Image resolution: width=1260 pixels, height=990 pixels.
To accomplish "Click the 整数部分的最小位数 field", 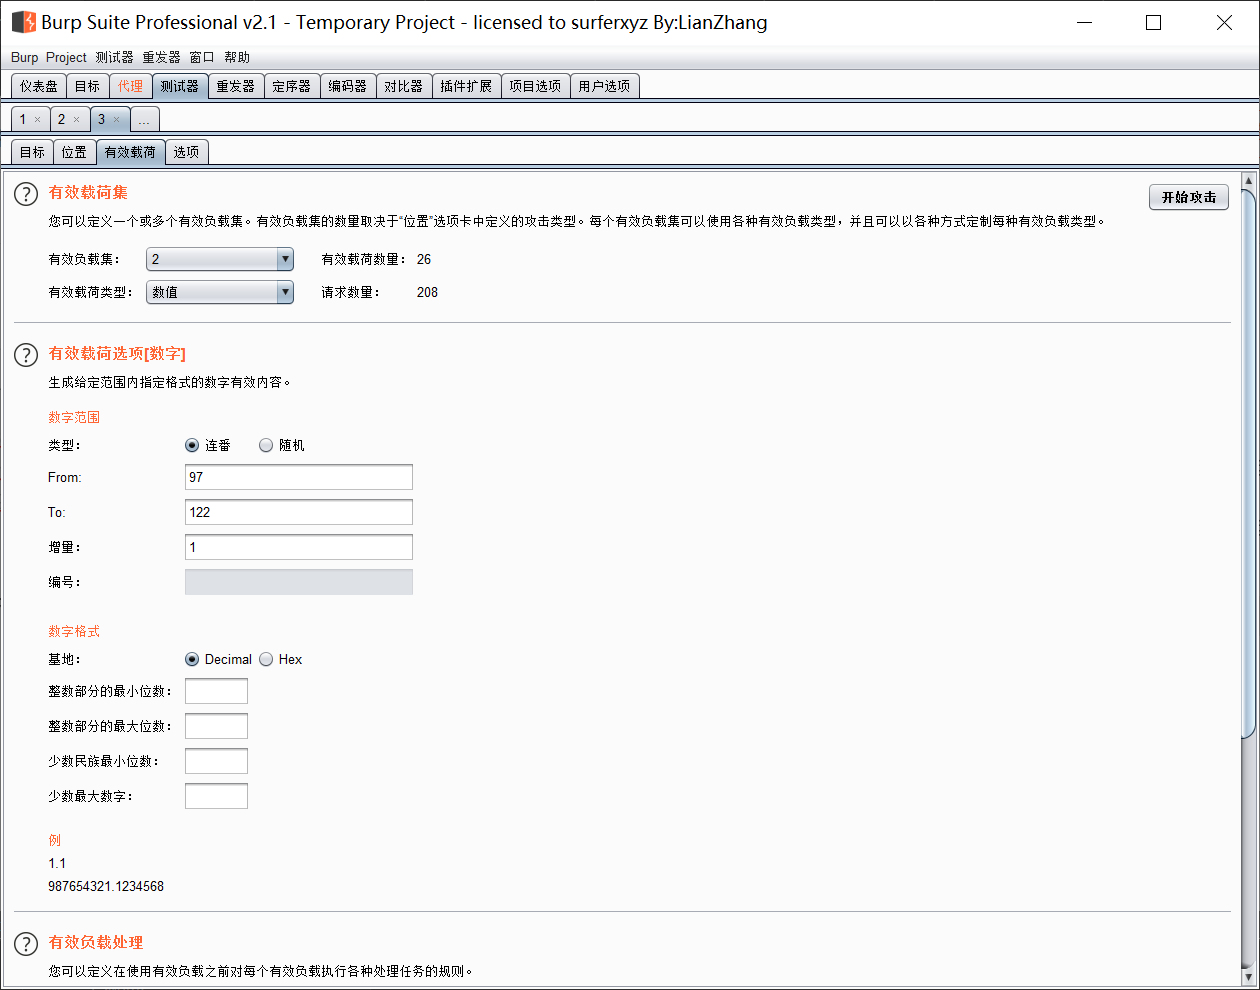I will pos(216,692).
